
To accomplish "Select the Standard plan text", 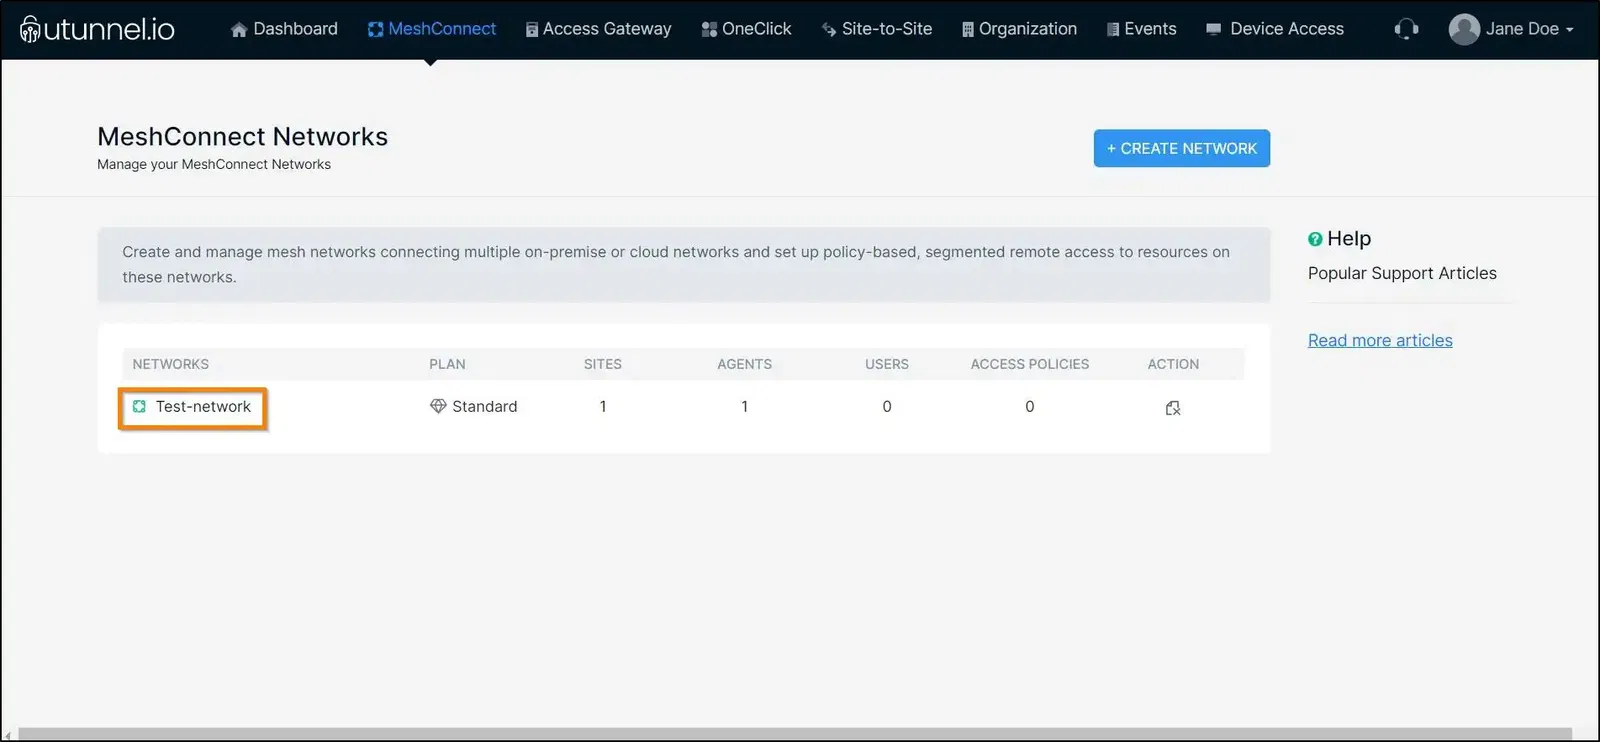I will [485, 407].
